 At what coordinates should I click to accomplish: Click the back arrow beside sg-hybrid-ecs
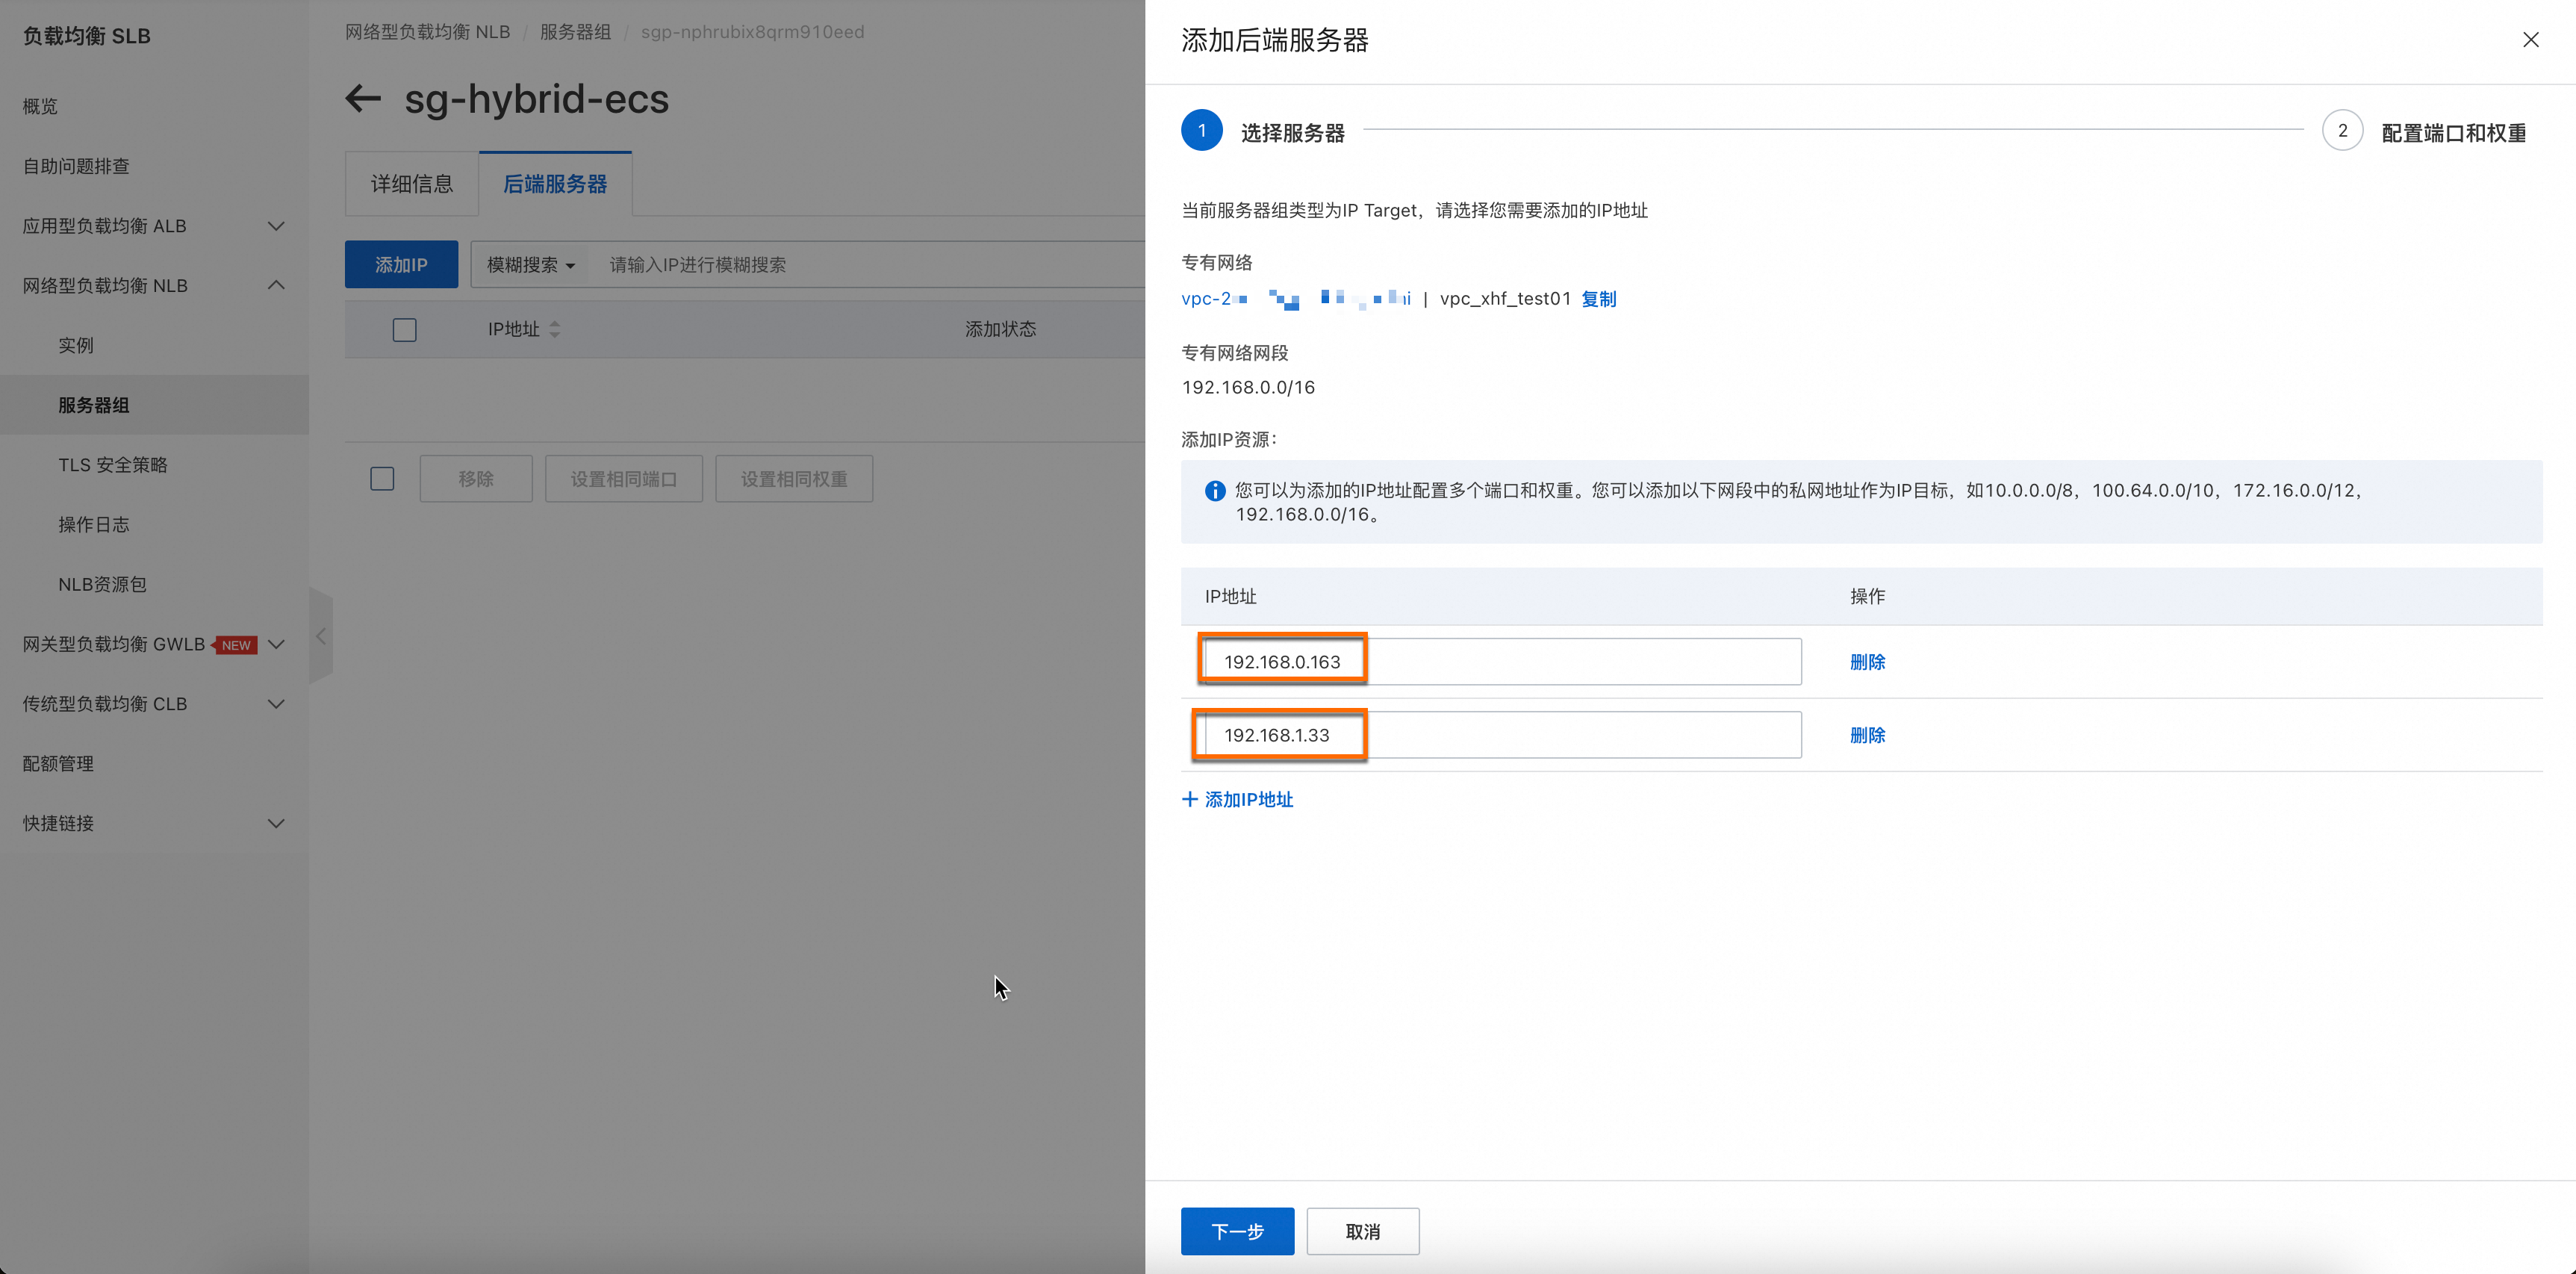363,98
